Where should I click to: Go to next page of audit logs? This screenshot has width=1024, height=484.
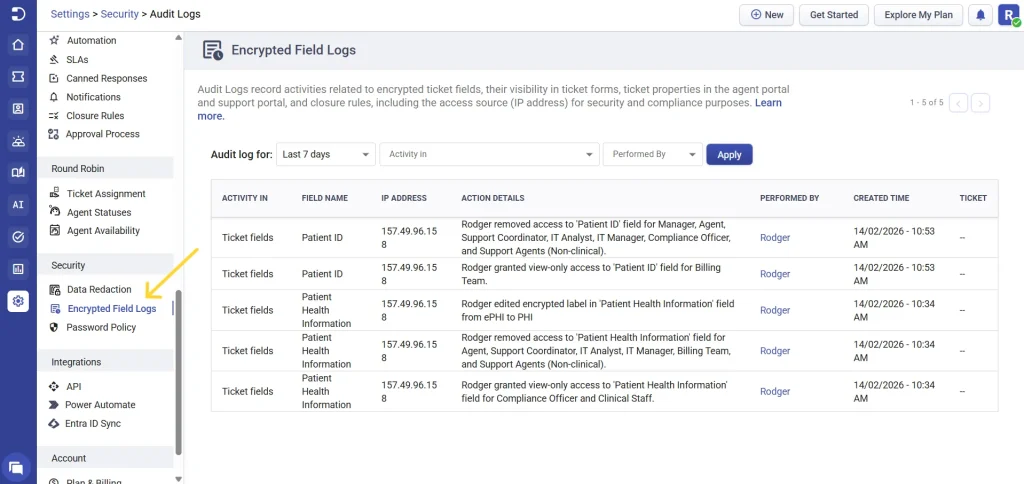tap(980, 103)
